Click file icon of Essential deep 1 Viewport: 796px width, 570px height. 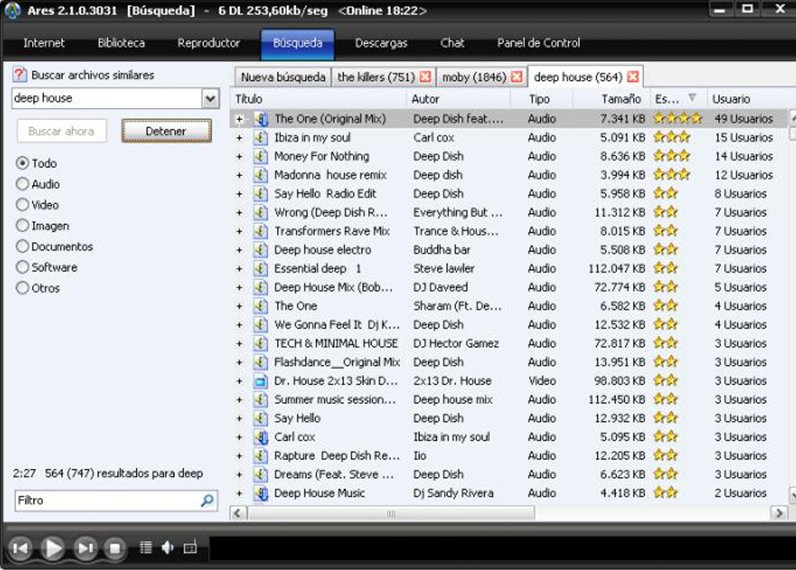point(260,269)
